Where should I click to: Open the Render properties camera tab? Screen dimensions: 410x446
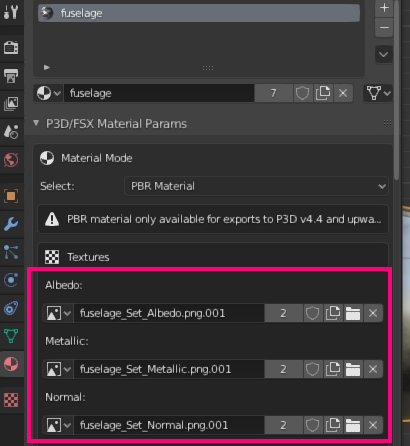[x=11, y=48]
